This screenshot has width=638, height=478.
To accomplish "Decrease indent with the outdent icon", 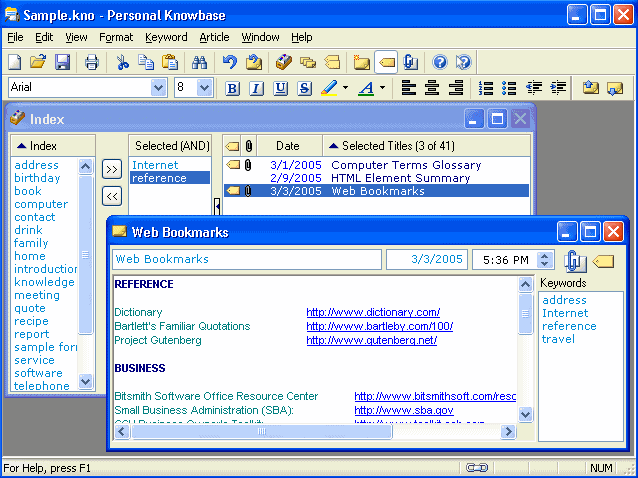I will tap(534, 88).
